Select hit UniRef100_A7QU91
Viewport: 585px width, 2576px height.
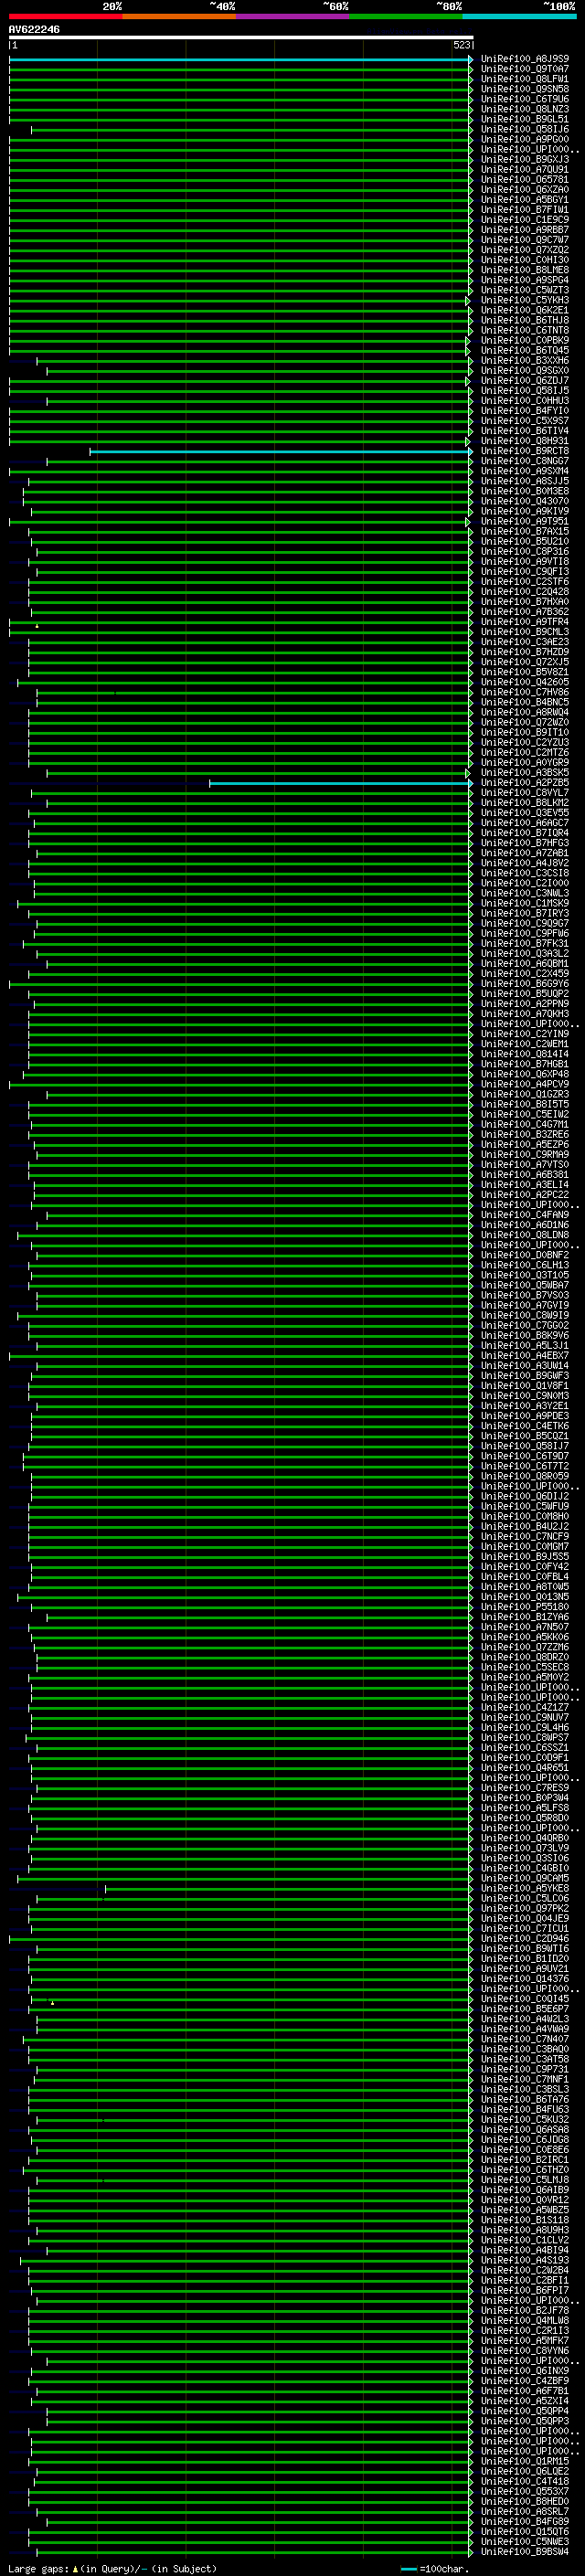pyautogui.click(x=525, y=170)
